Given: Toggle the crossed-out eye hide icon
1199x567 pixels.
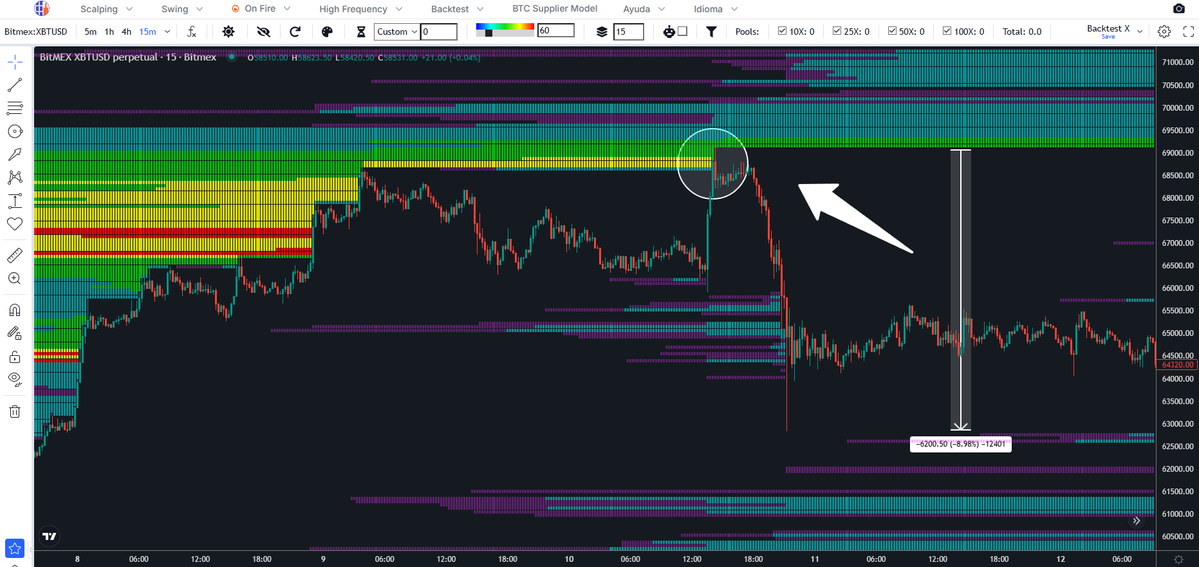Looking at the screenshot, I should coord(265,32).
